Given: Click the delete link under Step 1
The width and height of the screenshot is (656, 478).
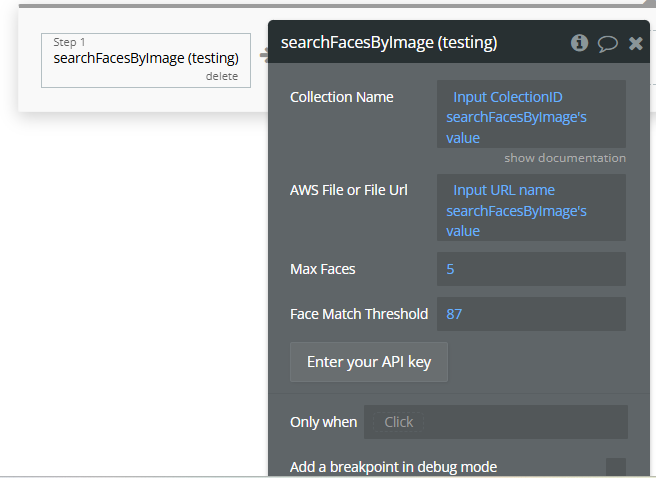Looking at the screenshot, I should pyautogui.click(x=222, y=76).
